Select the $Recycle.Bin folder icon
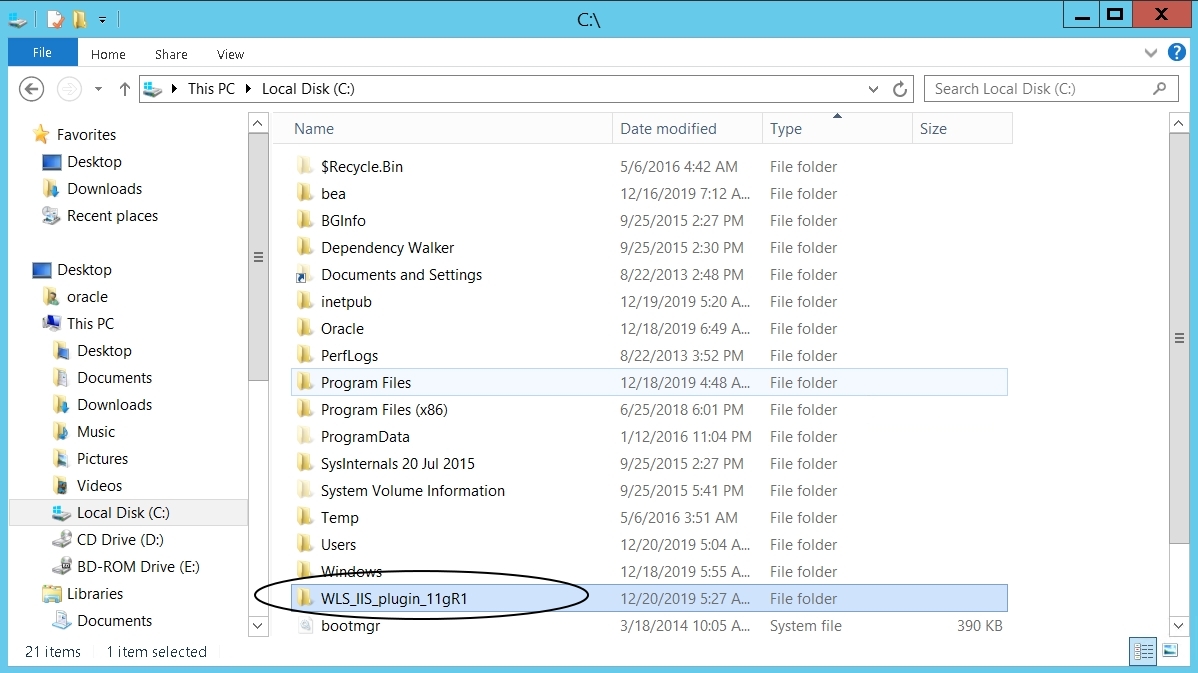Screen dimensions: 1198x673 pyautogui.click(x=305, y=166)
